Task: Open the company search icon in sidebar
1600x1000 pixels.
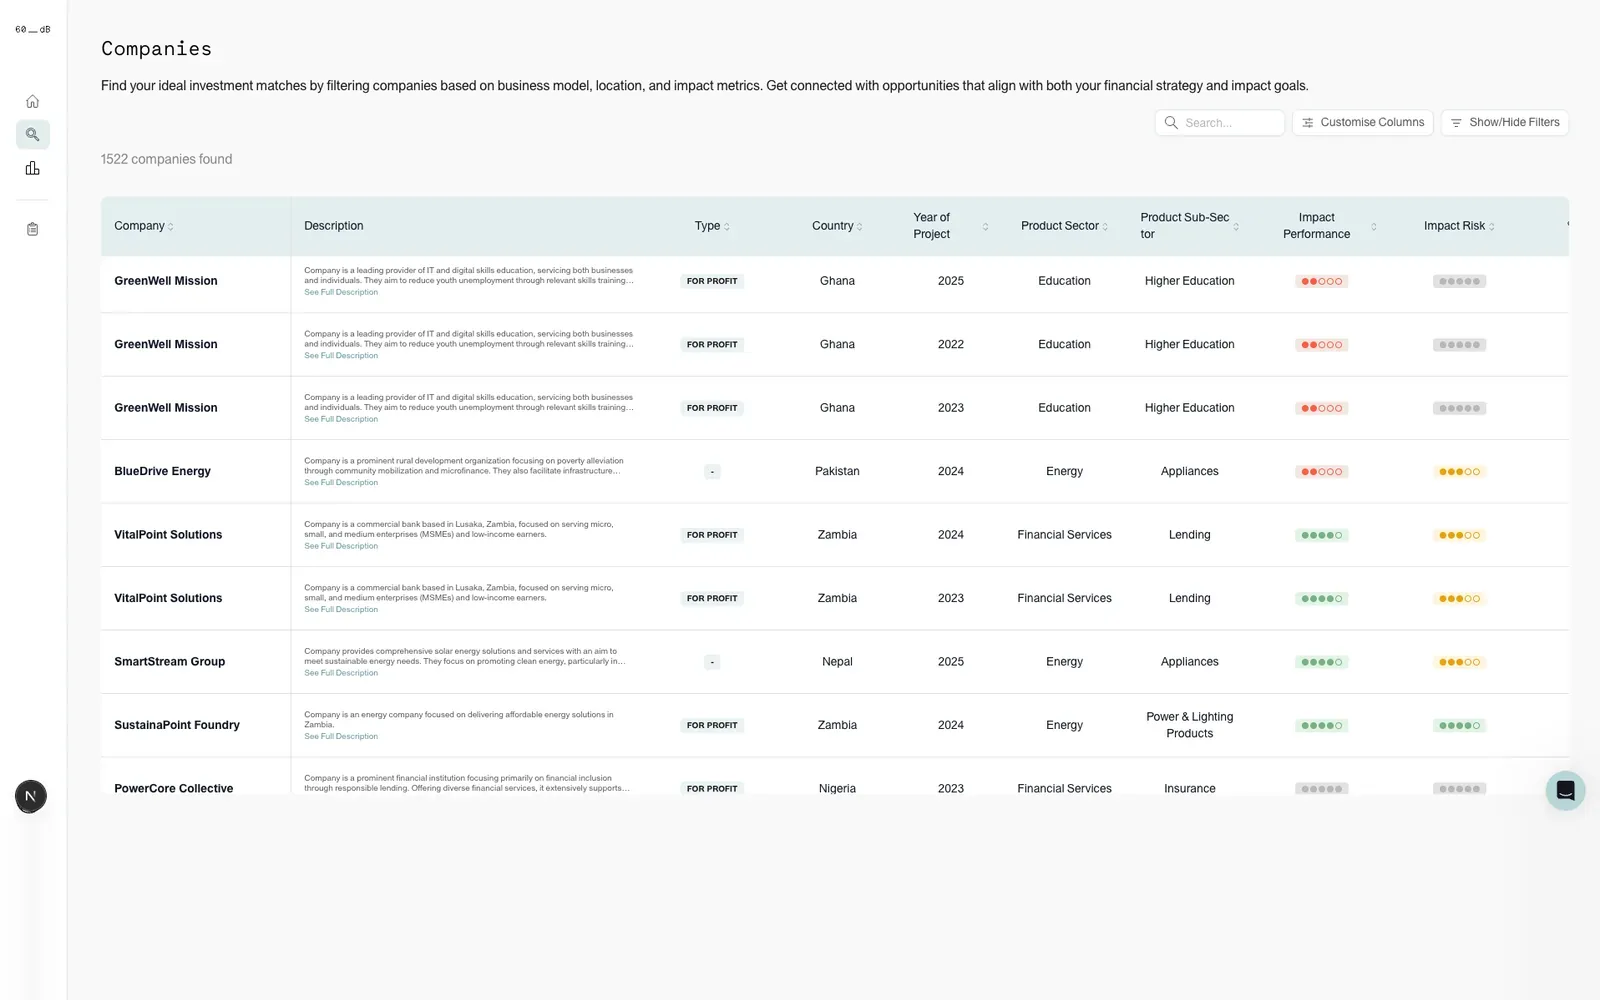Action: tap(32, 134)
